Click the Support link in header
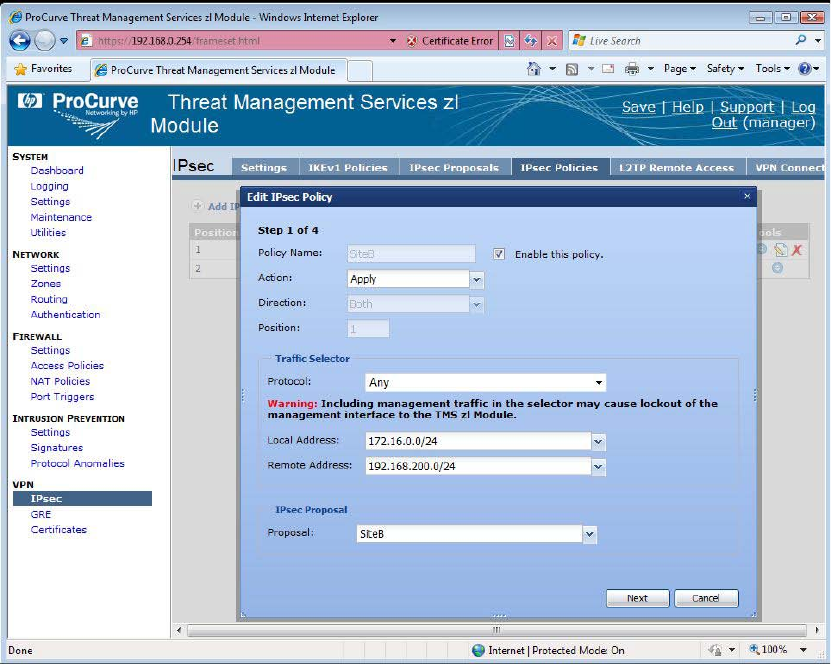 747,107
